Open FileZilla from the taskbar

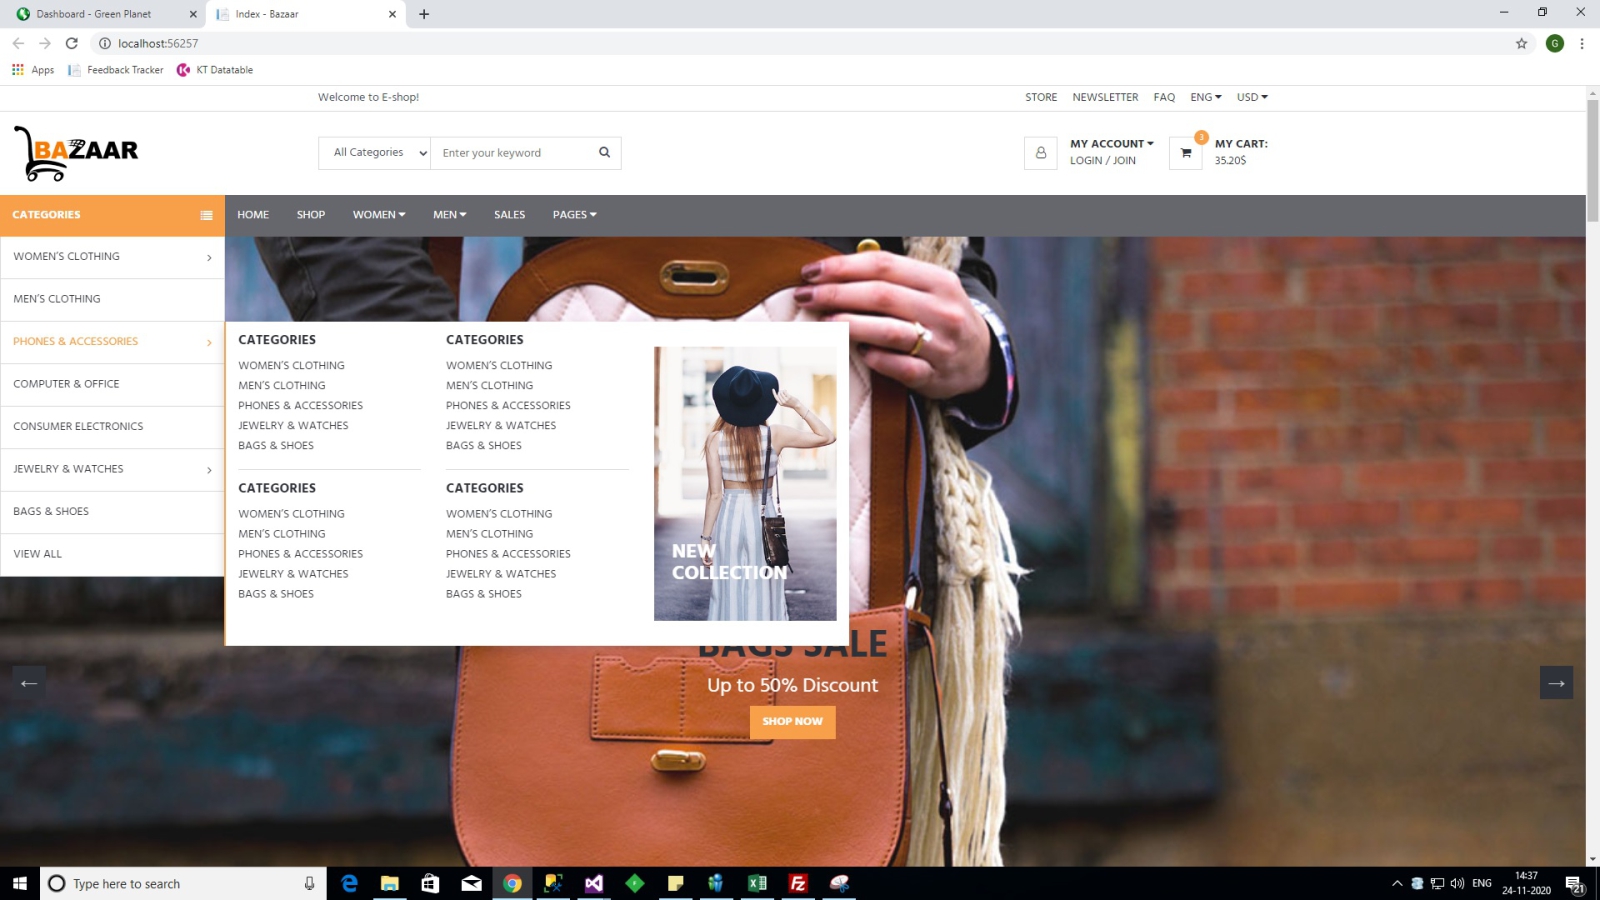click(798, 883)
